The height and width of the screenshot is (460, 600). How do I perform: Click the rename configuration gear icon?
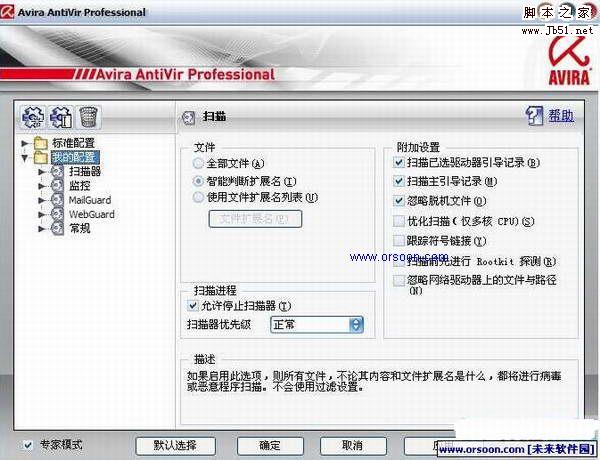[x=61, y=117]
